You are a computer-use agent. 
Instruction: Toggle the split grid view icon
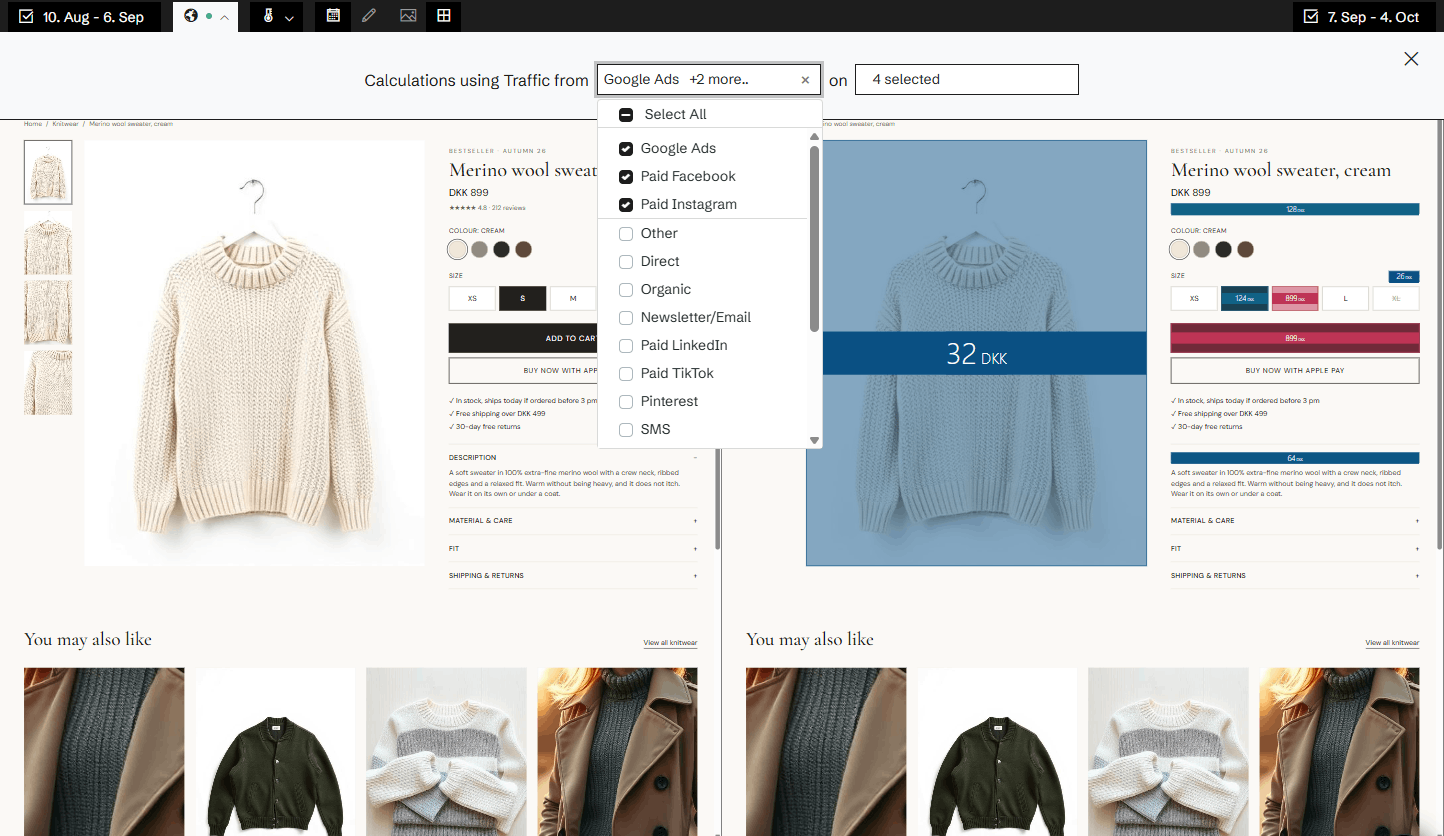click(443, 16)
